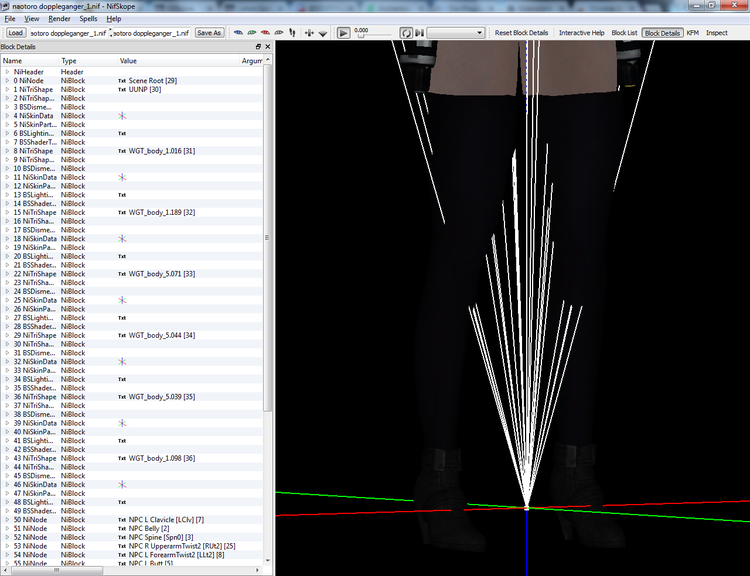Expand the 8 NiTriShape row
750x576 pixels.
tap(7, 151)
